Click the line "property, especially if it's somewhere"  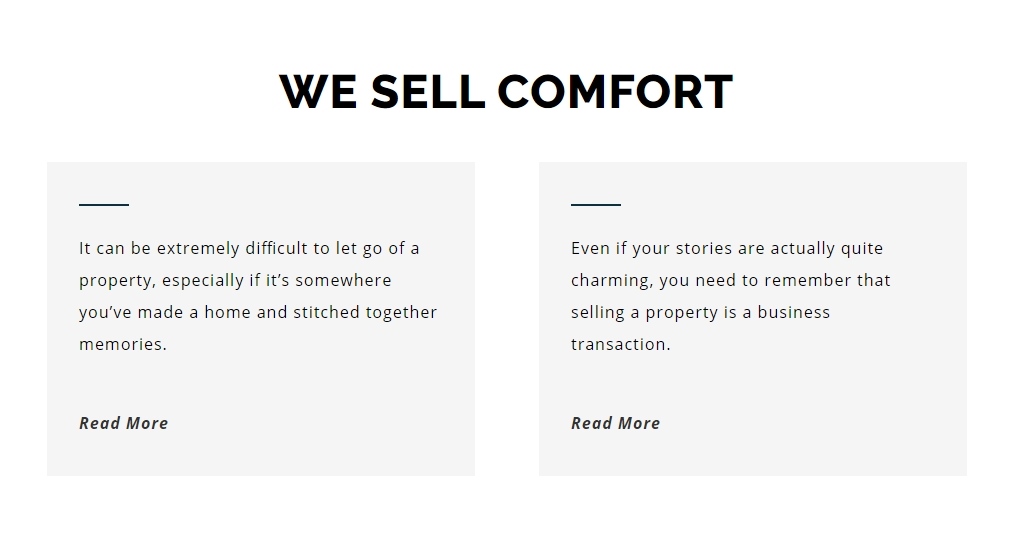click(x=235, y=280)
